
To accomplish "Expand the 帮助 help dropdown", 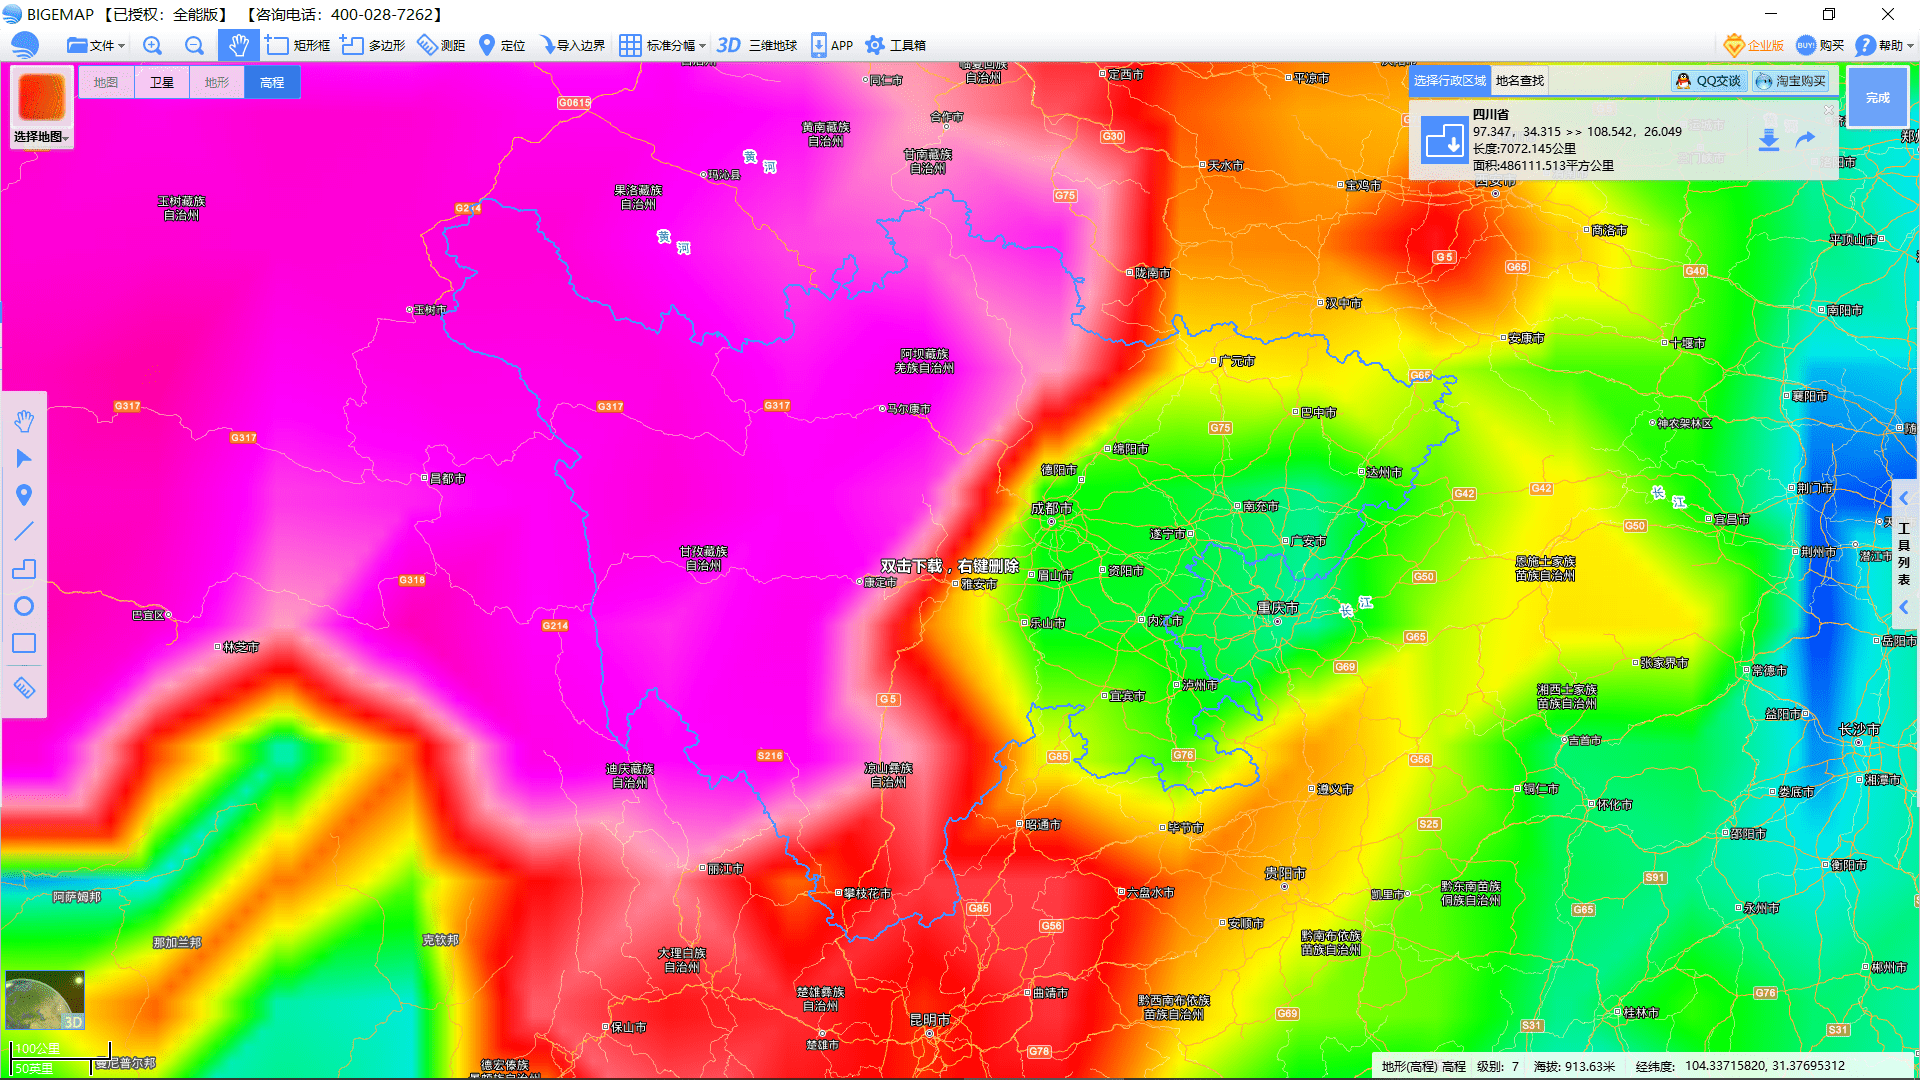I will click(x=1884, y=45).
